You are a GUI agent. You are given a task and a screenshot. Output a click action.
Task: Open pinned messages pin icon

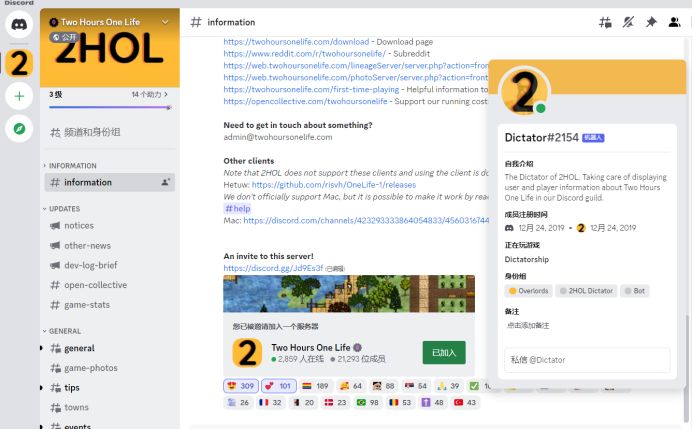coord(651,22)
